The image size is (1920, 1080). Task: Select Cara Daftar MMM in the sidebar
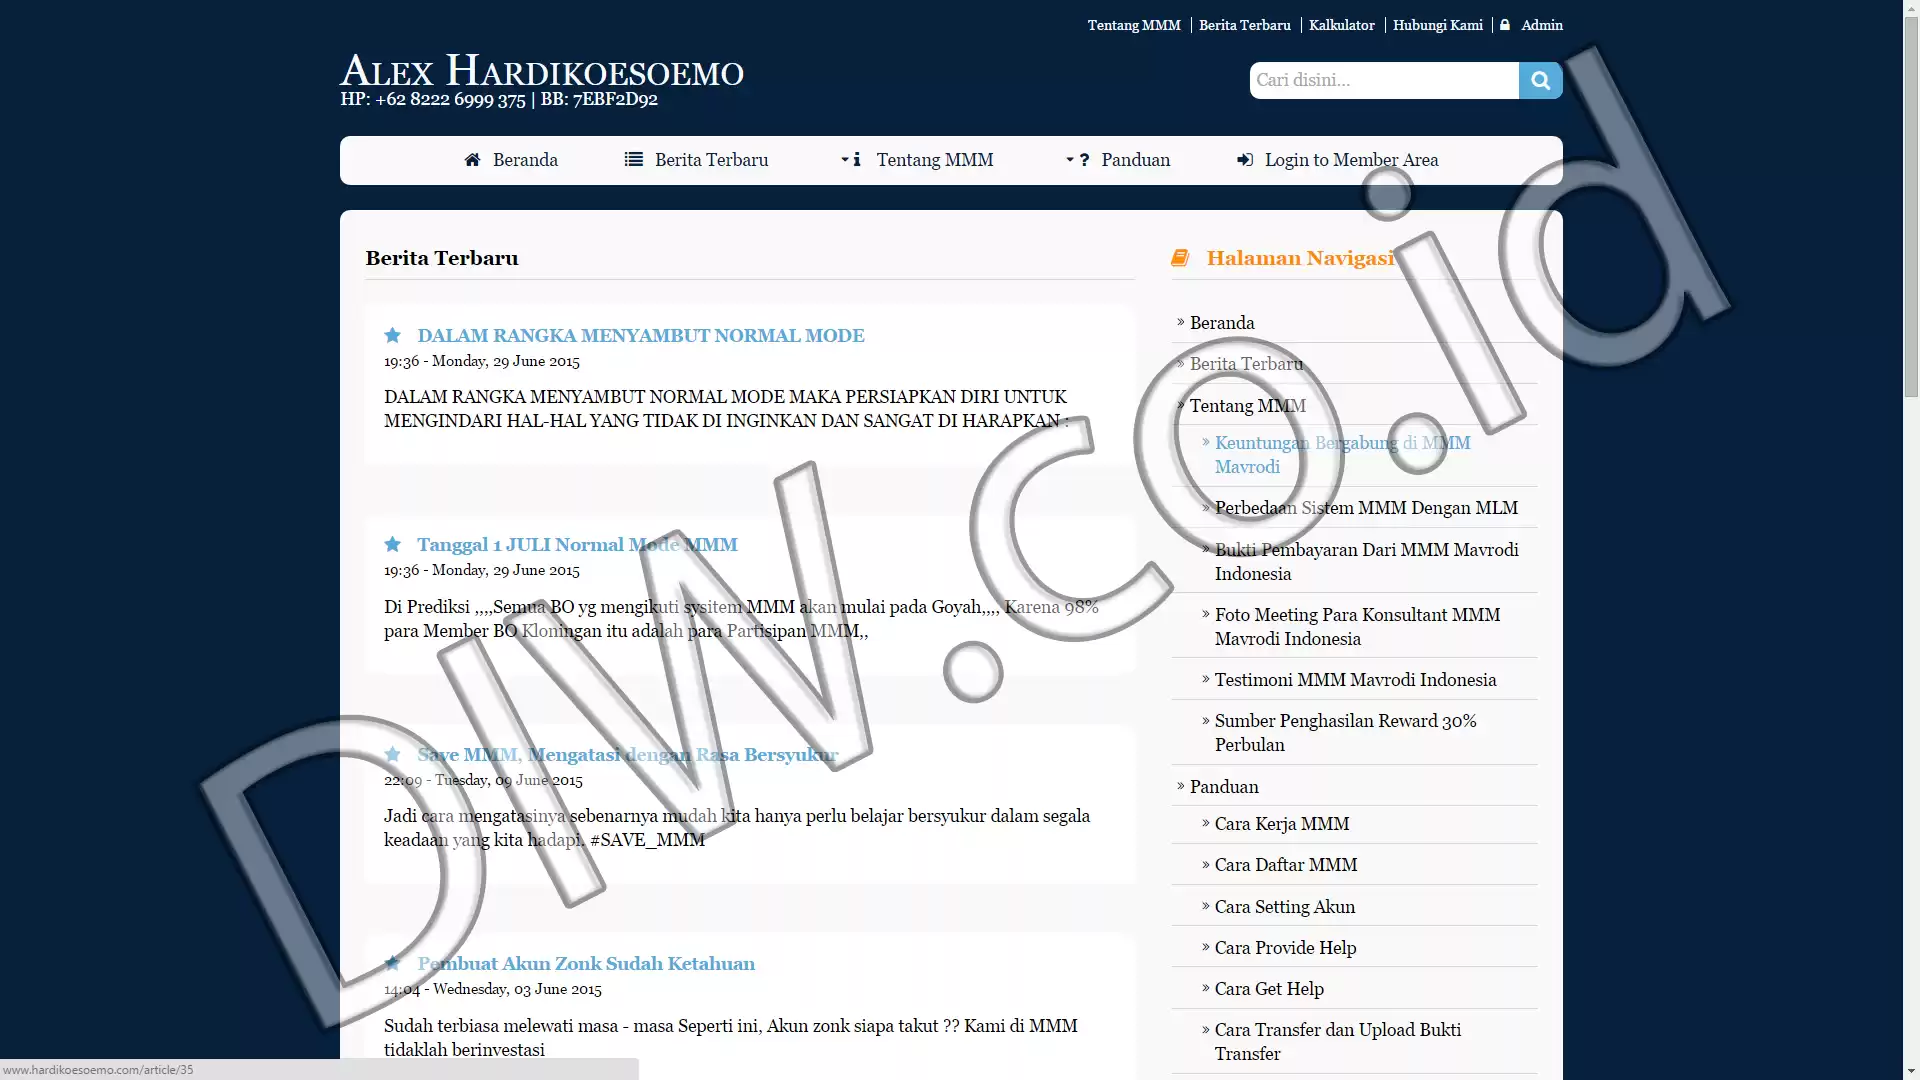point(1285,865)
